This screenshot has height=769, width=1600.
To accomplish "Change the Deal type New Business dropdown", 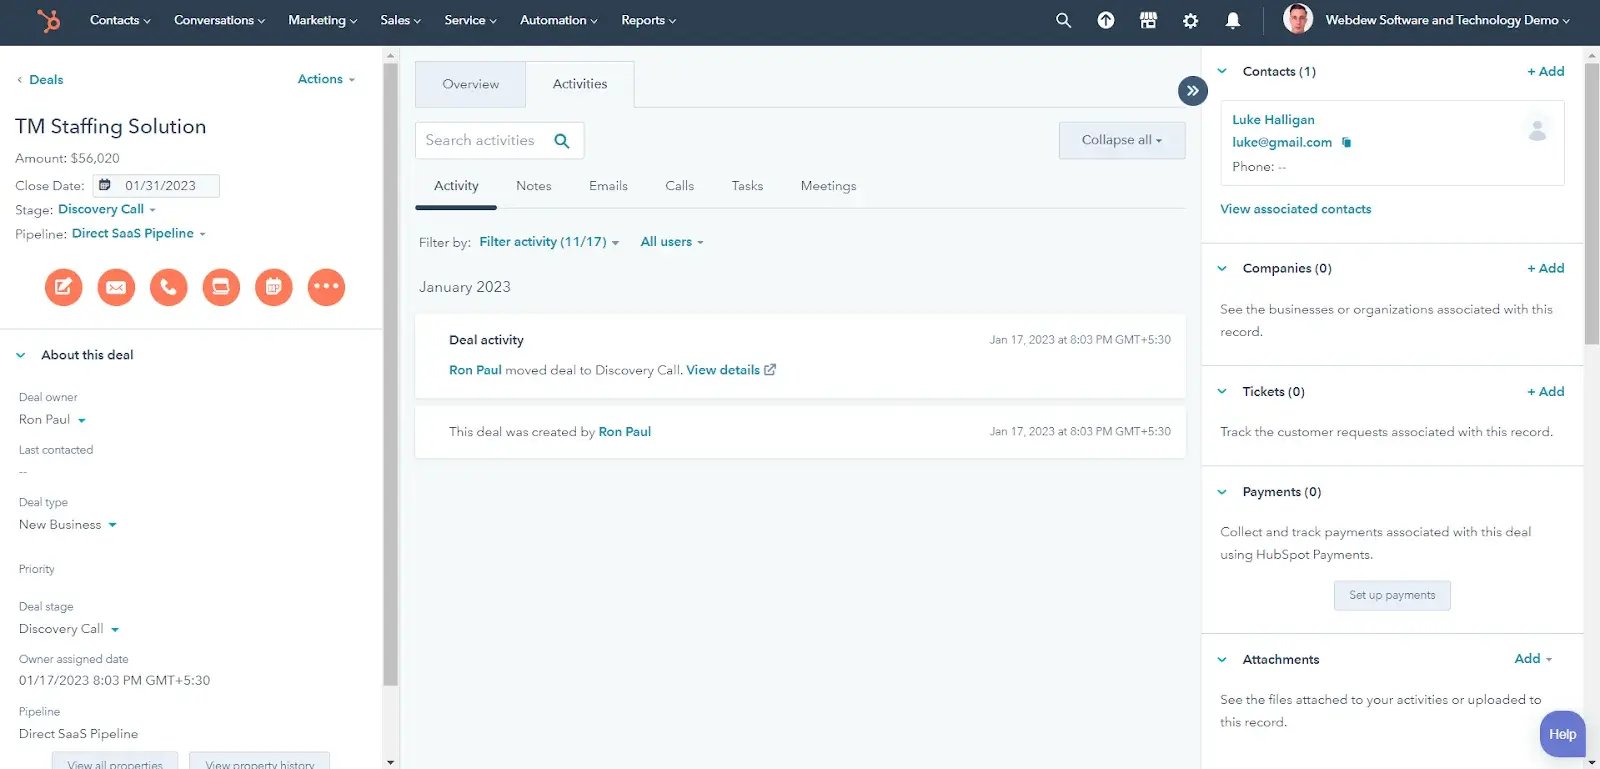I will (x=68, y=525).
